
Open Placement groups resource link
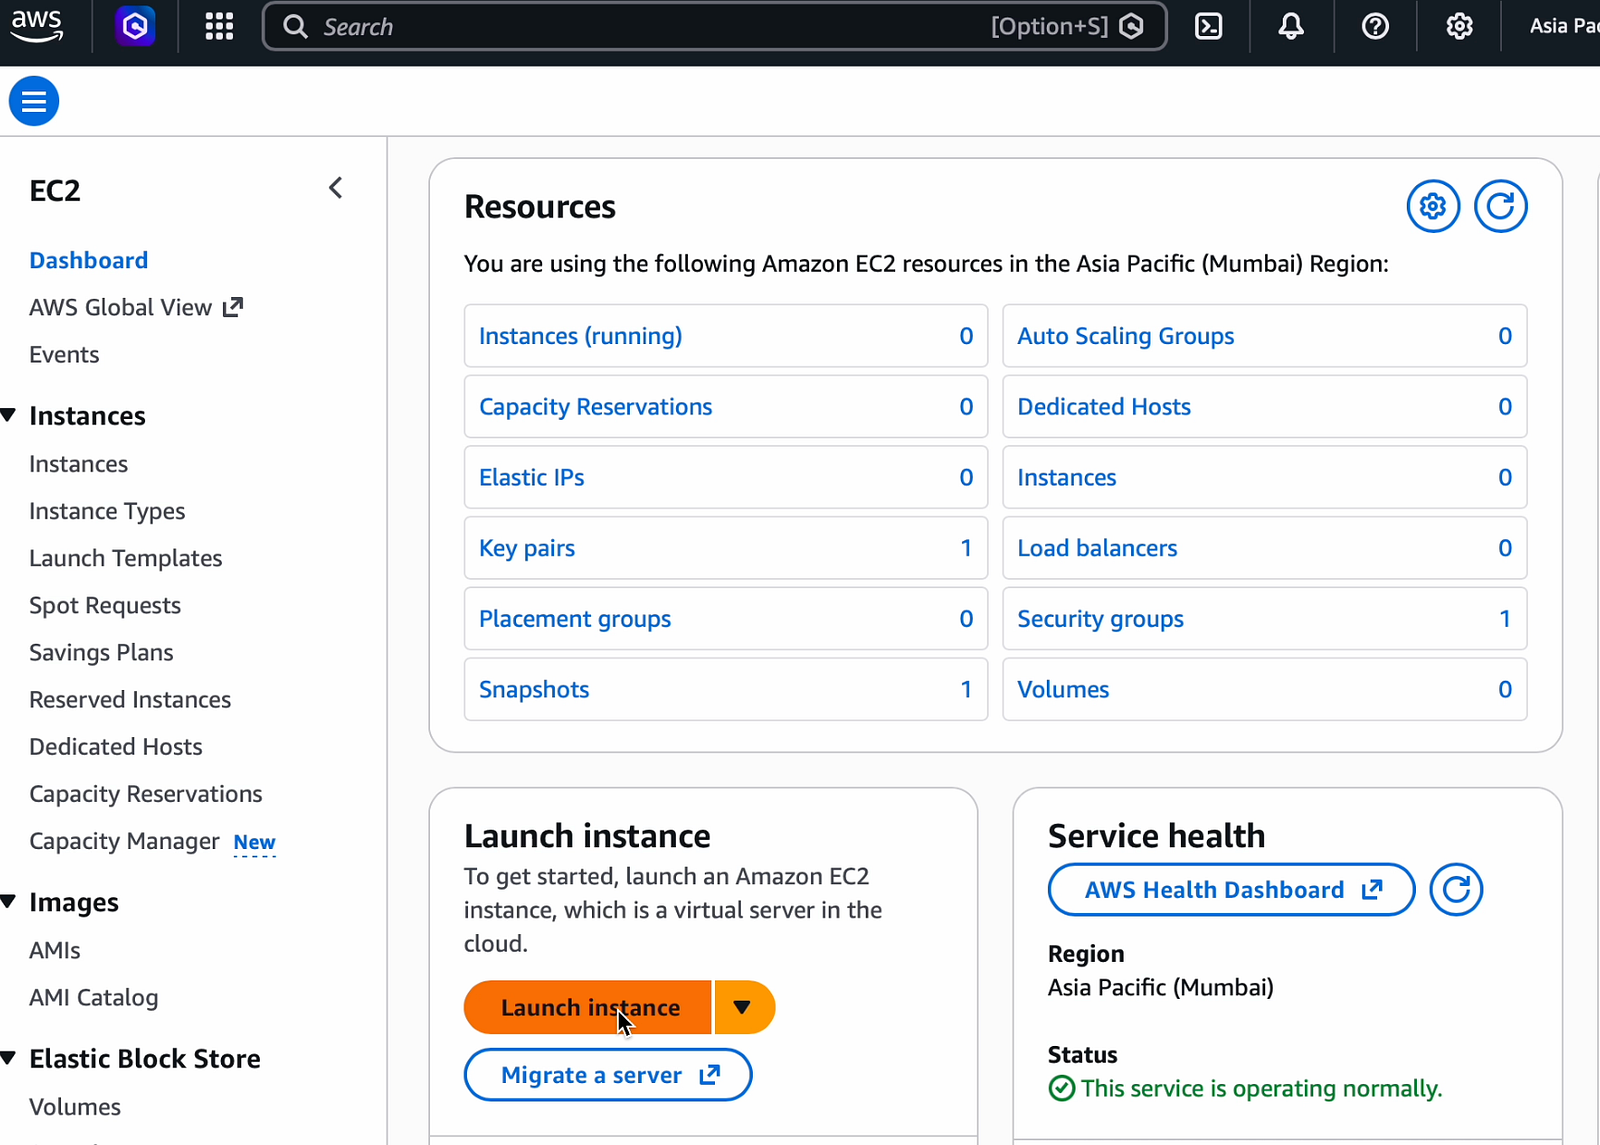(575, 619)
